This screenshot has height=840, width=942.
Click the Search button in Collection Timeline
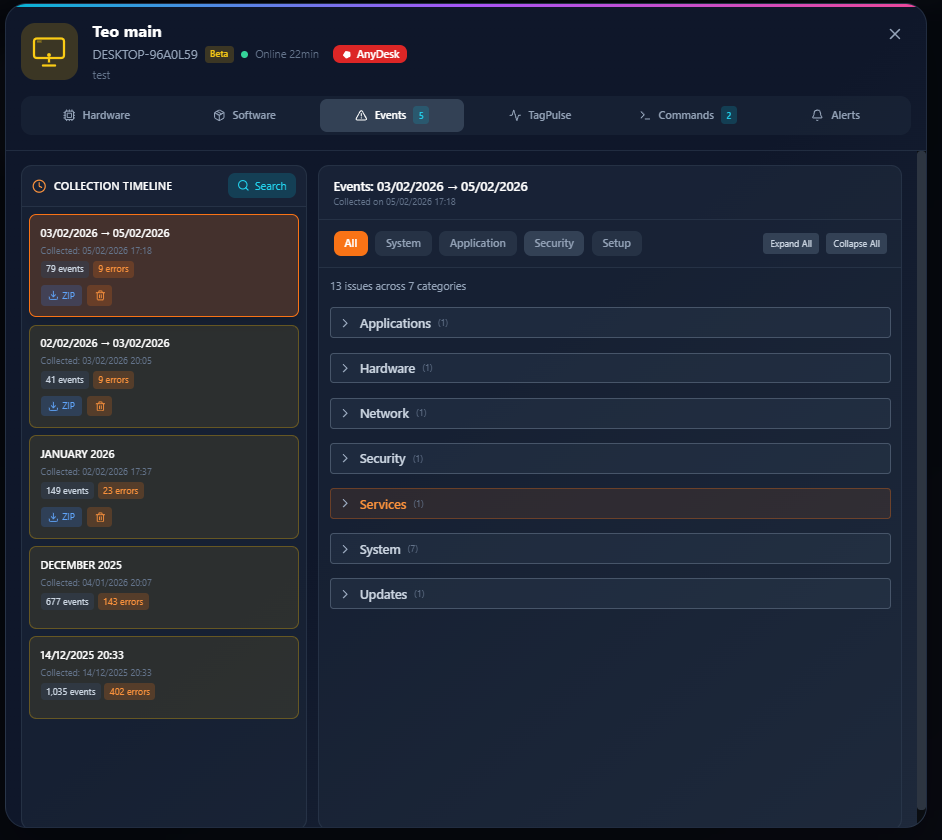tap(261, 185)
